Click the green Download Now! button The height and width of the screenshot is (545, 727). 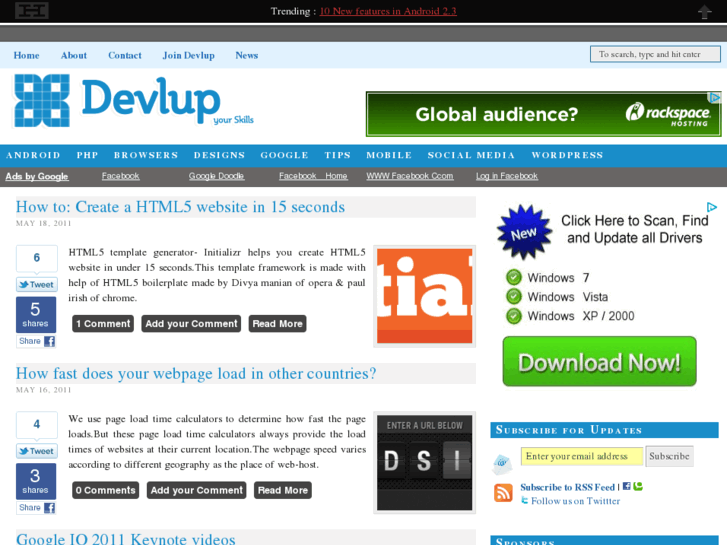(599, 361)
